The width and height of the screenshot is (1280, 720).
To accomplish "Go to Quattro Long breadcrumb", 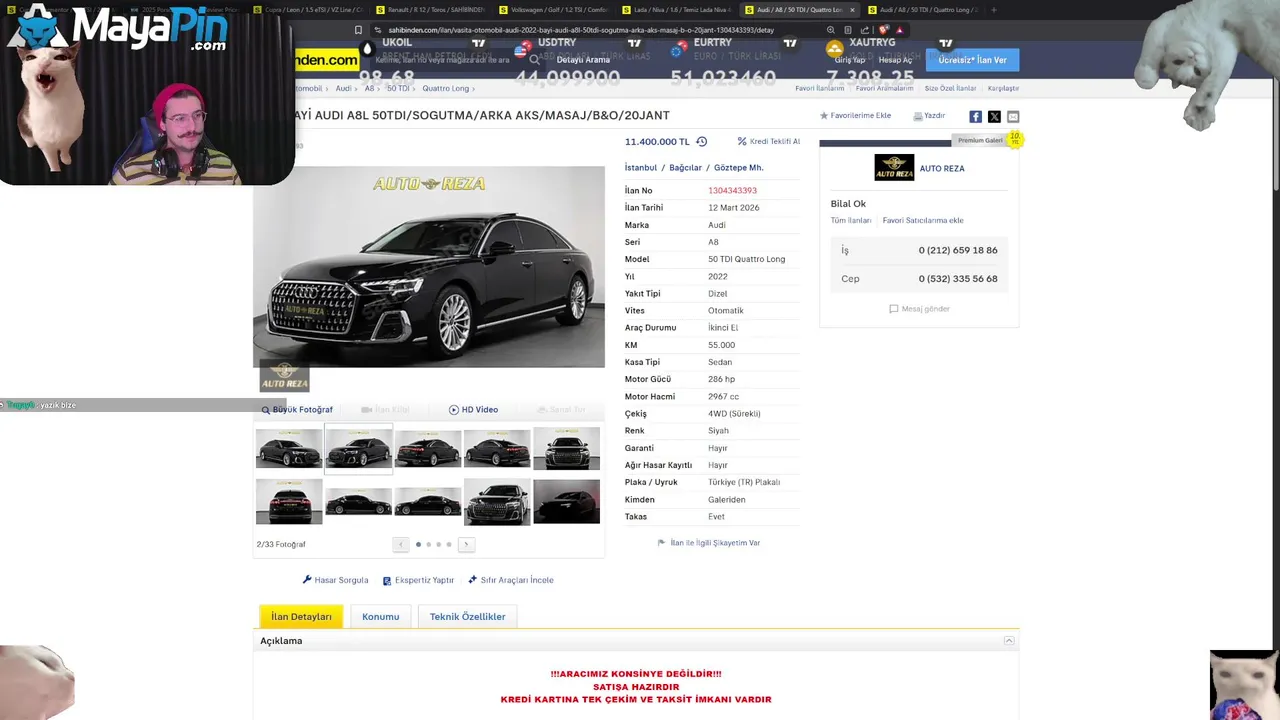I will [x=445, y=88].
